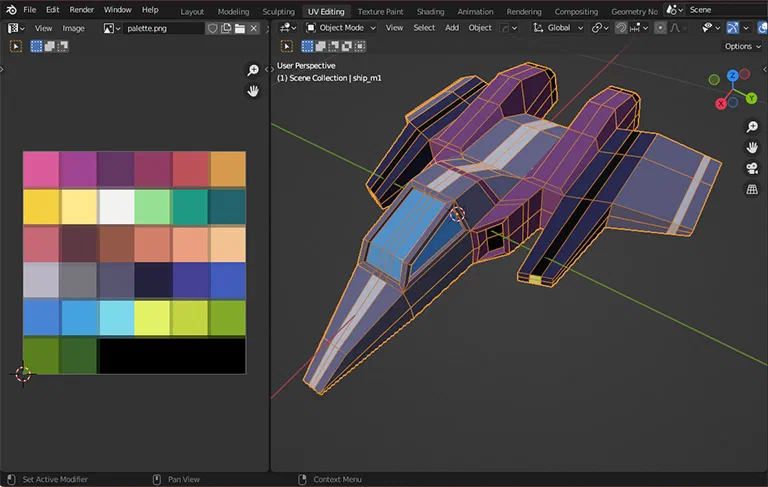
Task: Open the 3D viewport editor type menu
Action: [x=288, y=28]
